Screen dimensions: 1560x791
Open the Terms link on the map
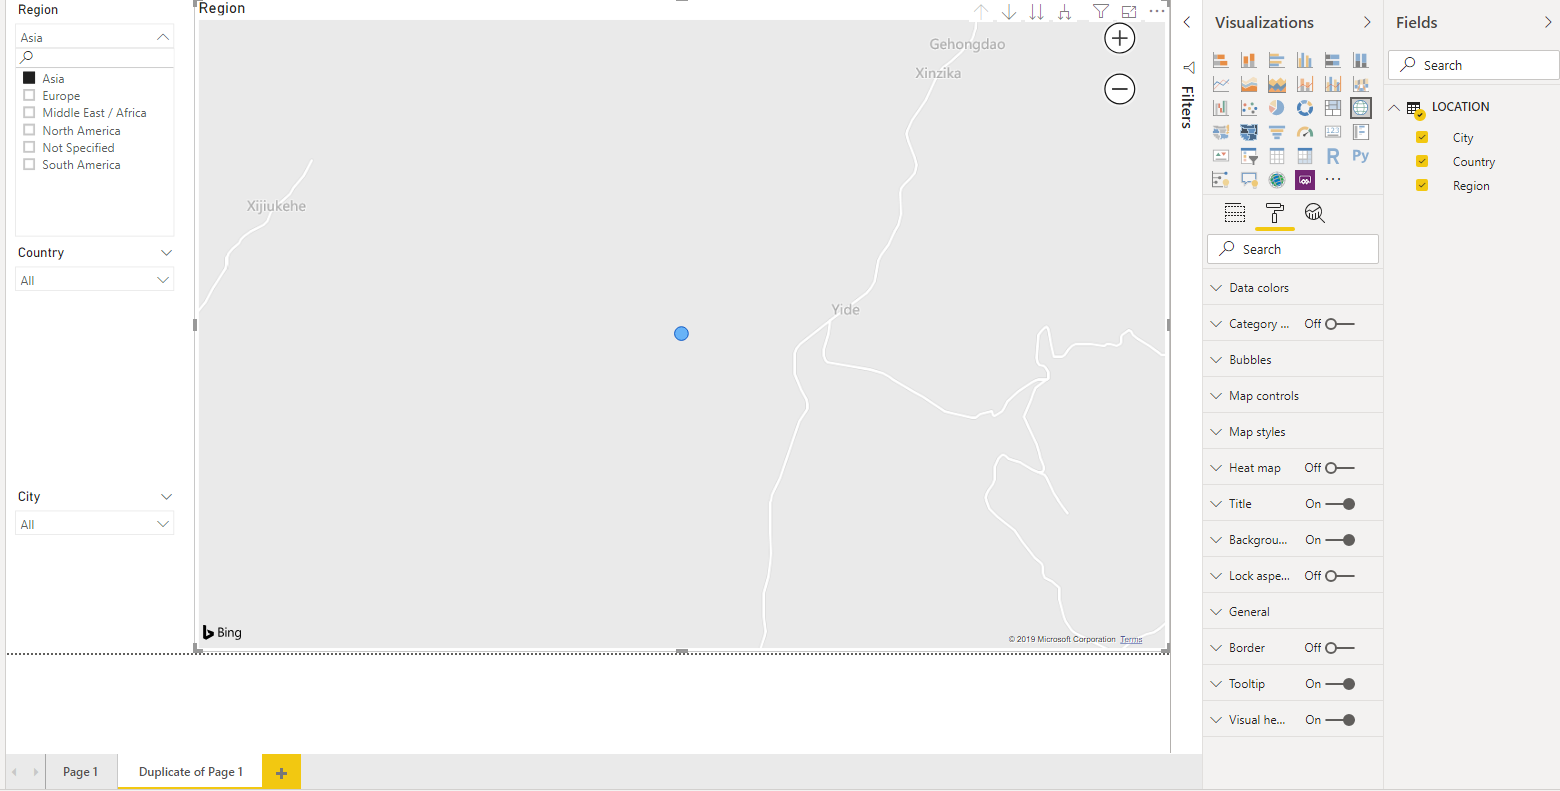pyautogui.click(x=1131, y=639)
